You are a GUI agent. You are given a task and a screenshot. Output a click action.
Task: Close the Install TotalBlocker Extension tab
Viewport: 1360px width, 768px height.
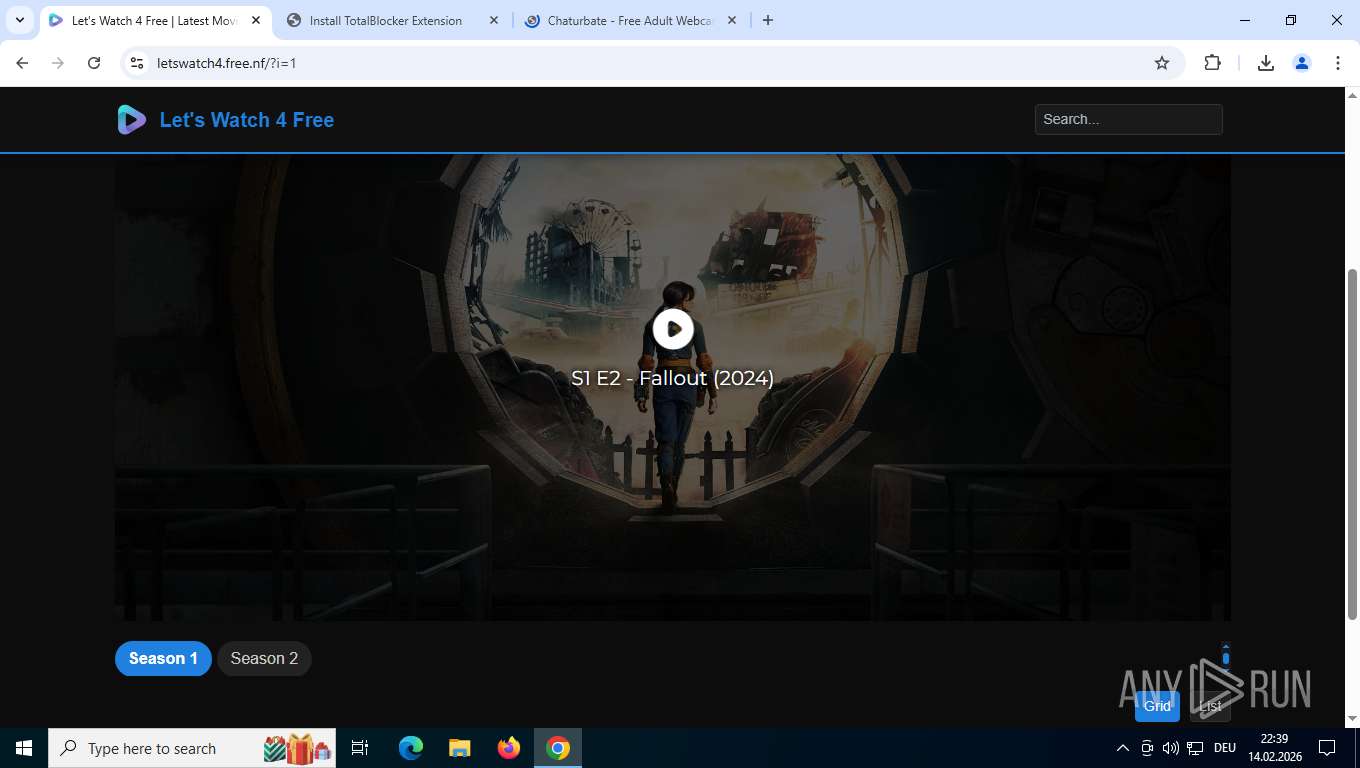494,20
